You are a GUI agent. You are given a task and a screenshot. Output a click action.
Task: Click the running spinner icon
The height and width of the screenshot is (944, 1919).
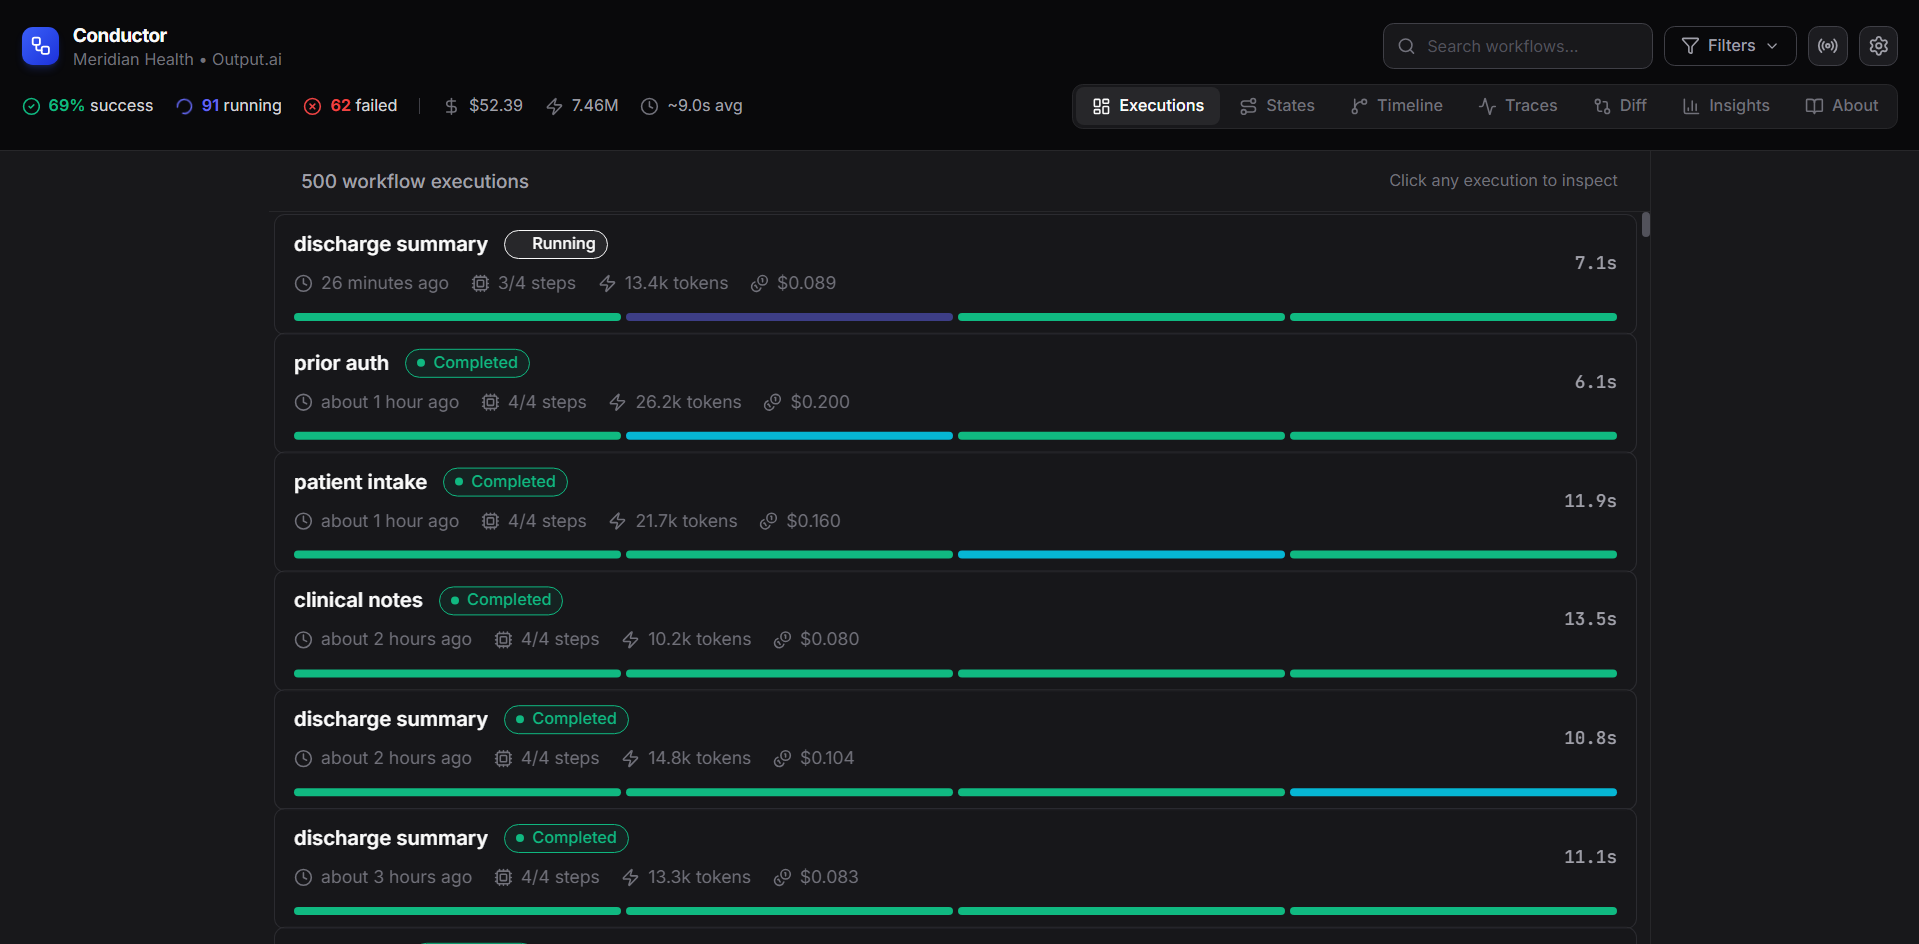pos(184,106)
